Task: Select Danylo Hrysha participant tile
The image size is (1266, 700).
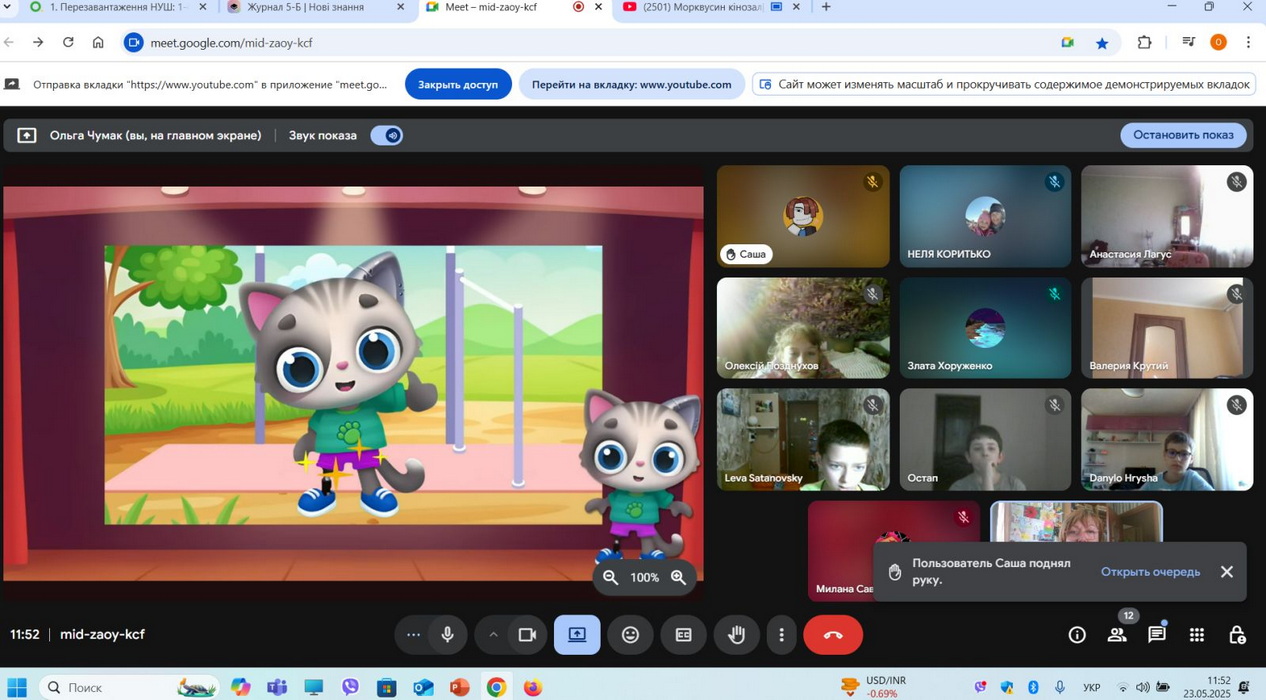Action: [x=1167, y=440]
